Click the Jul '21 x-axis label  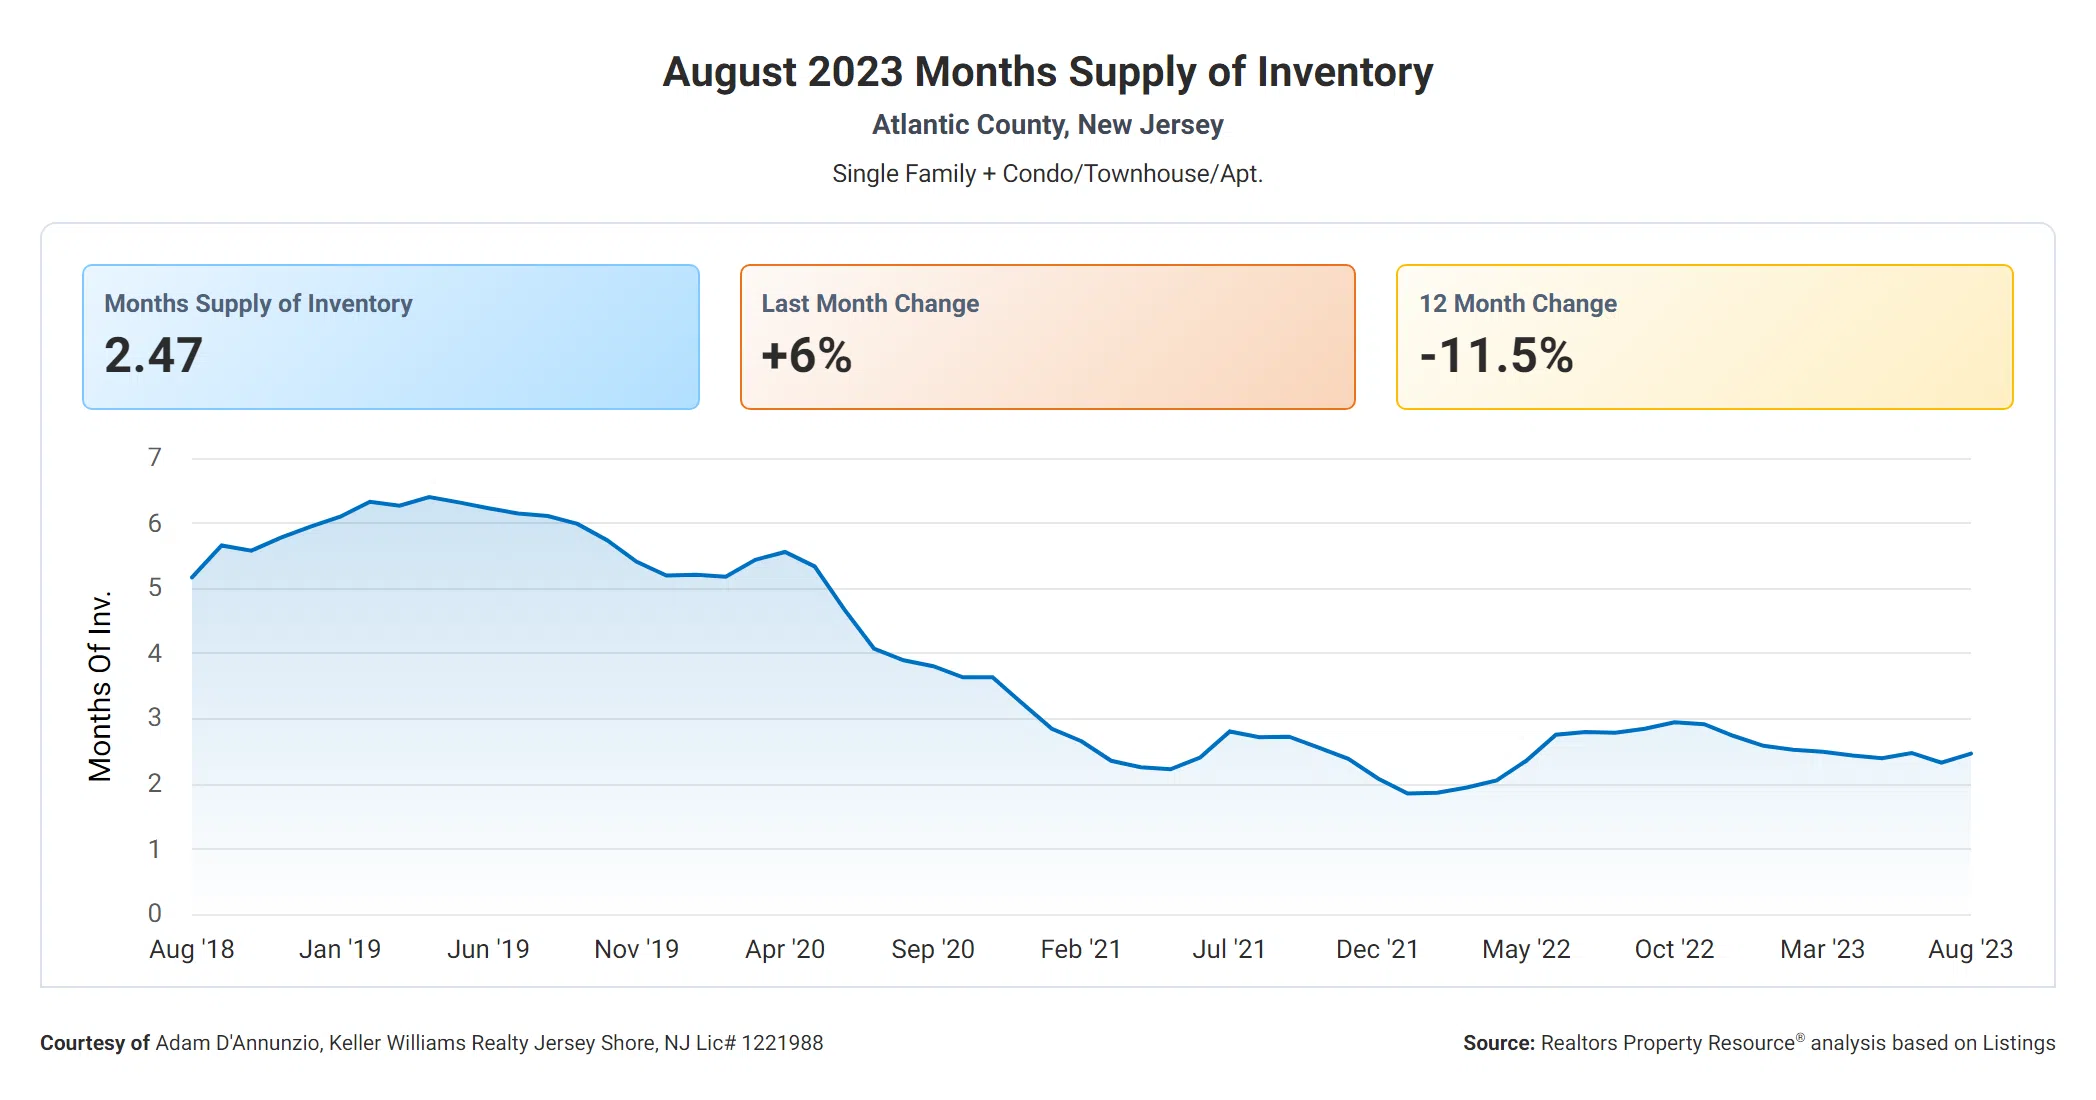point(1229,949)
